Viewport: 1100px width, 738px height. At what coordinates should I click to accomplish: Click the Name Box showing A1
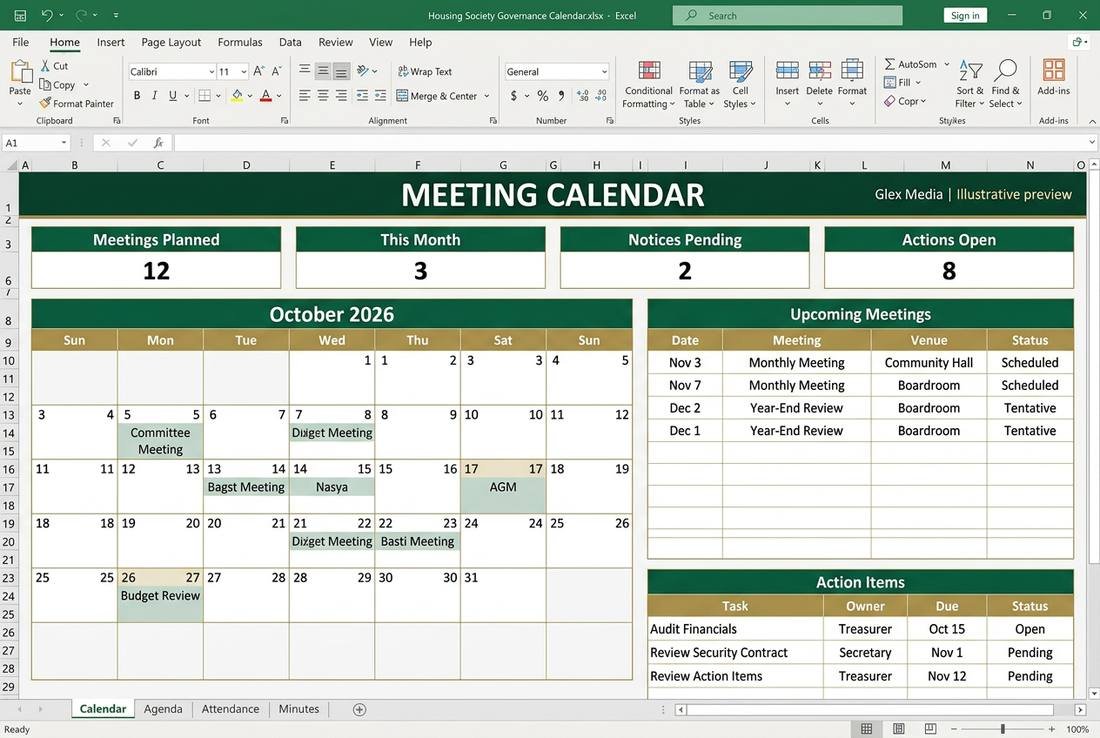point(36,142)
